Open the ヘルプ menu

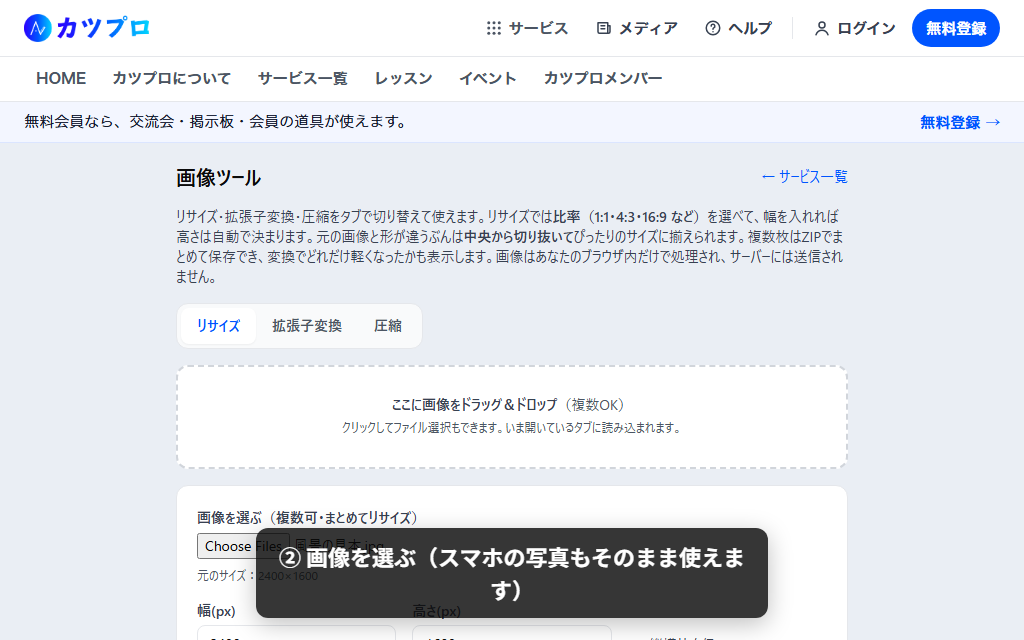(x=738, y=28)
